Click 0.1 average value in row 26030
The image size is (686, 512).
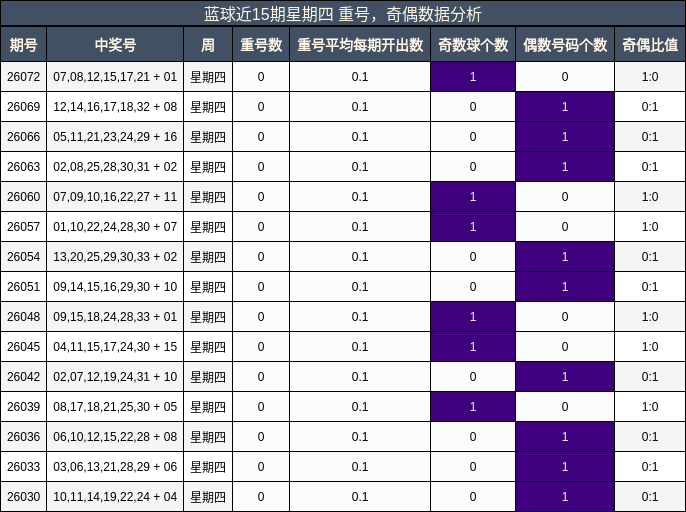click(360, 497)
